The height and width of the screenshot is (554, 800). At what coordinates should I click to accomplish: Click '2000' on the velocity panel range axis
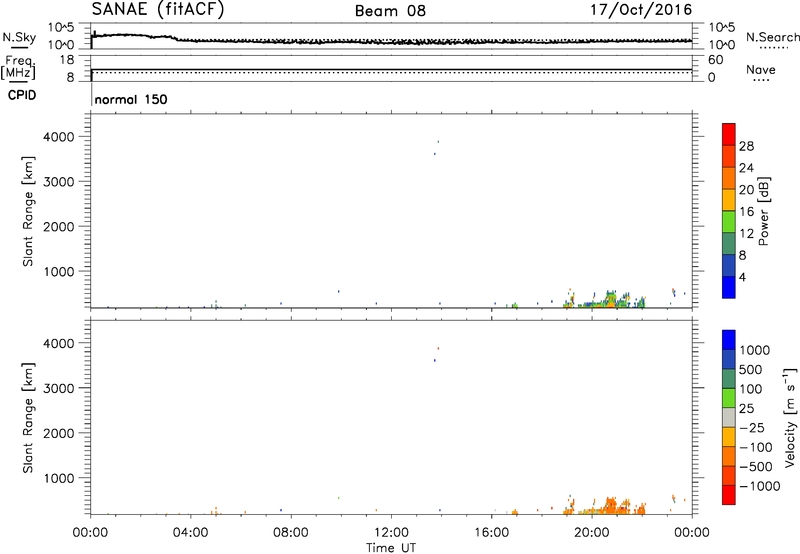59,433
